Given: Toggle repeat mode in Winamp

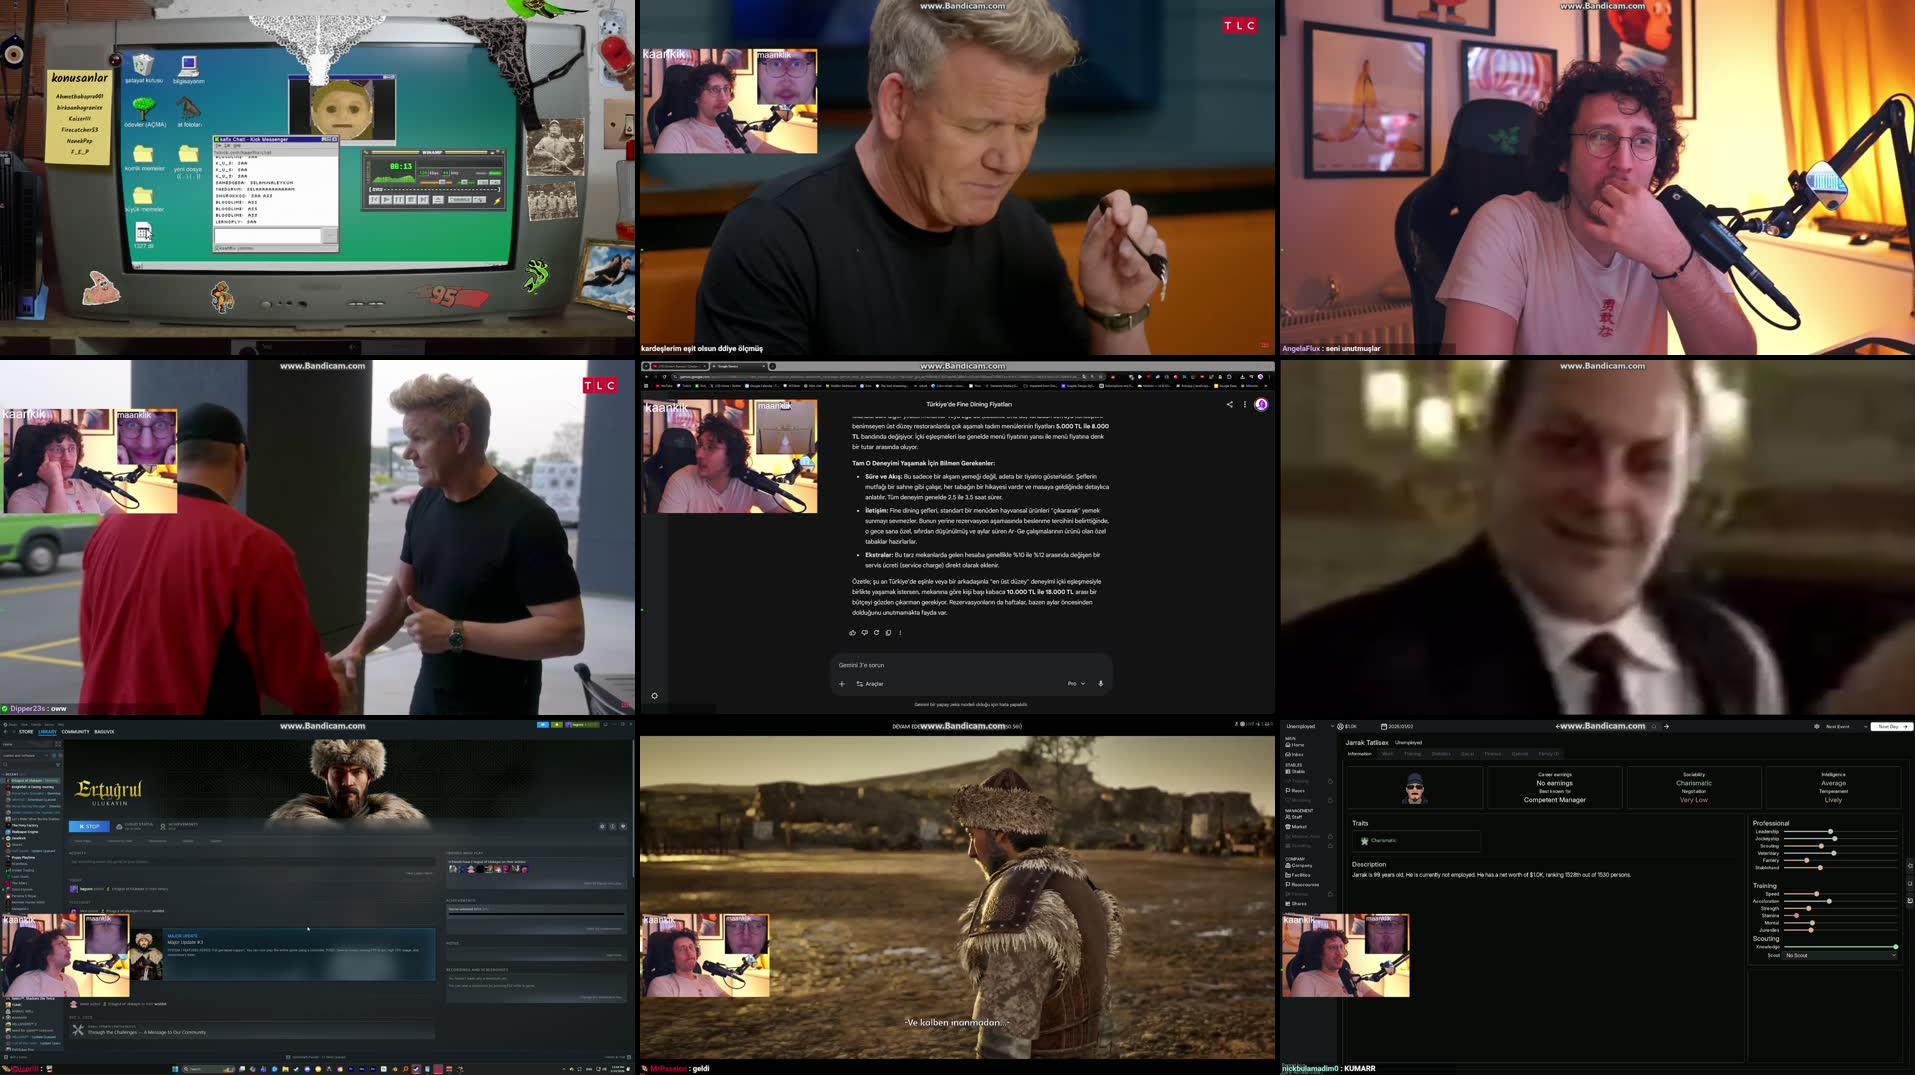Looking at the screenshot, I should click(x=480, y=200).
